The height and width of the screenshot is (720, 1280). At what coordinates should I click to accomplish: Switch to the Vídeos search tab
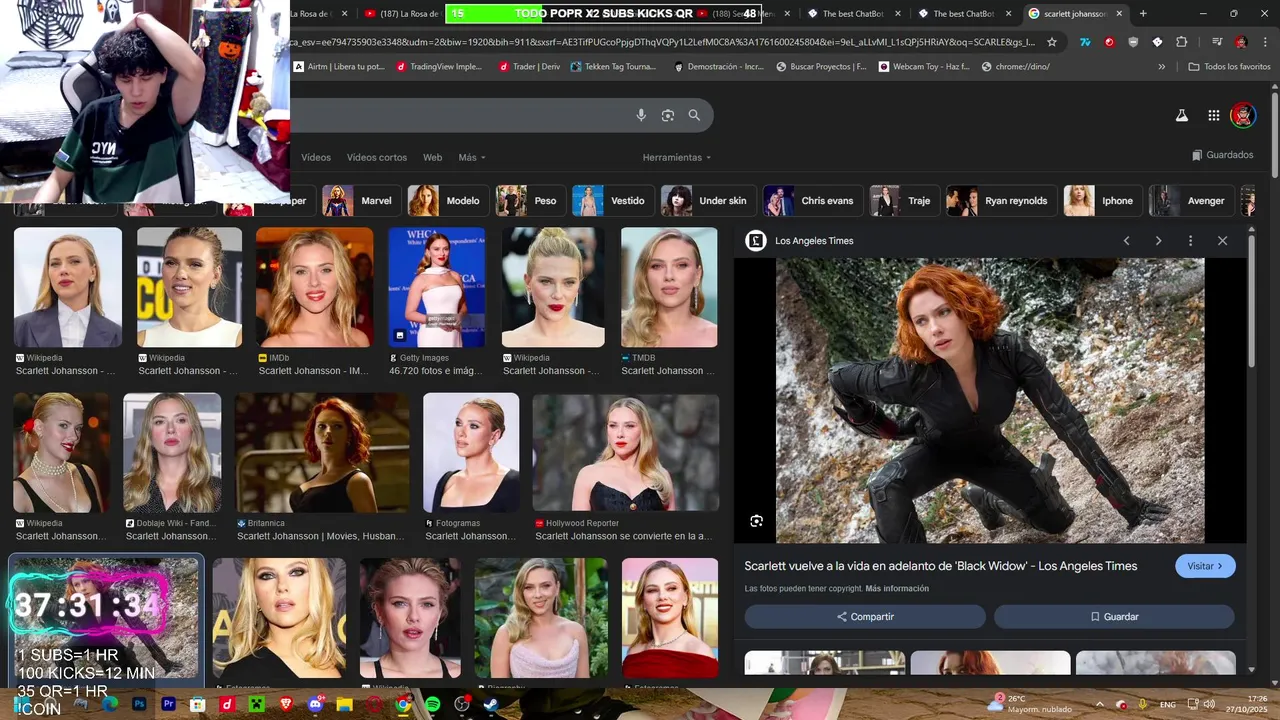pyautogui.click(x=316, y=157)
